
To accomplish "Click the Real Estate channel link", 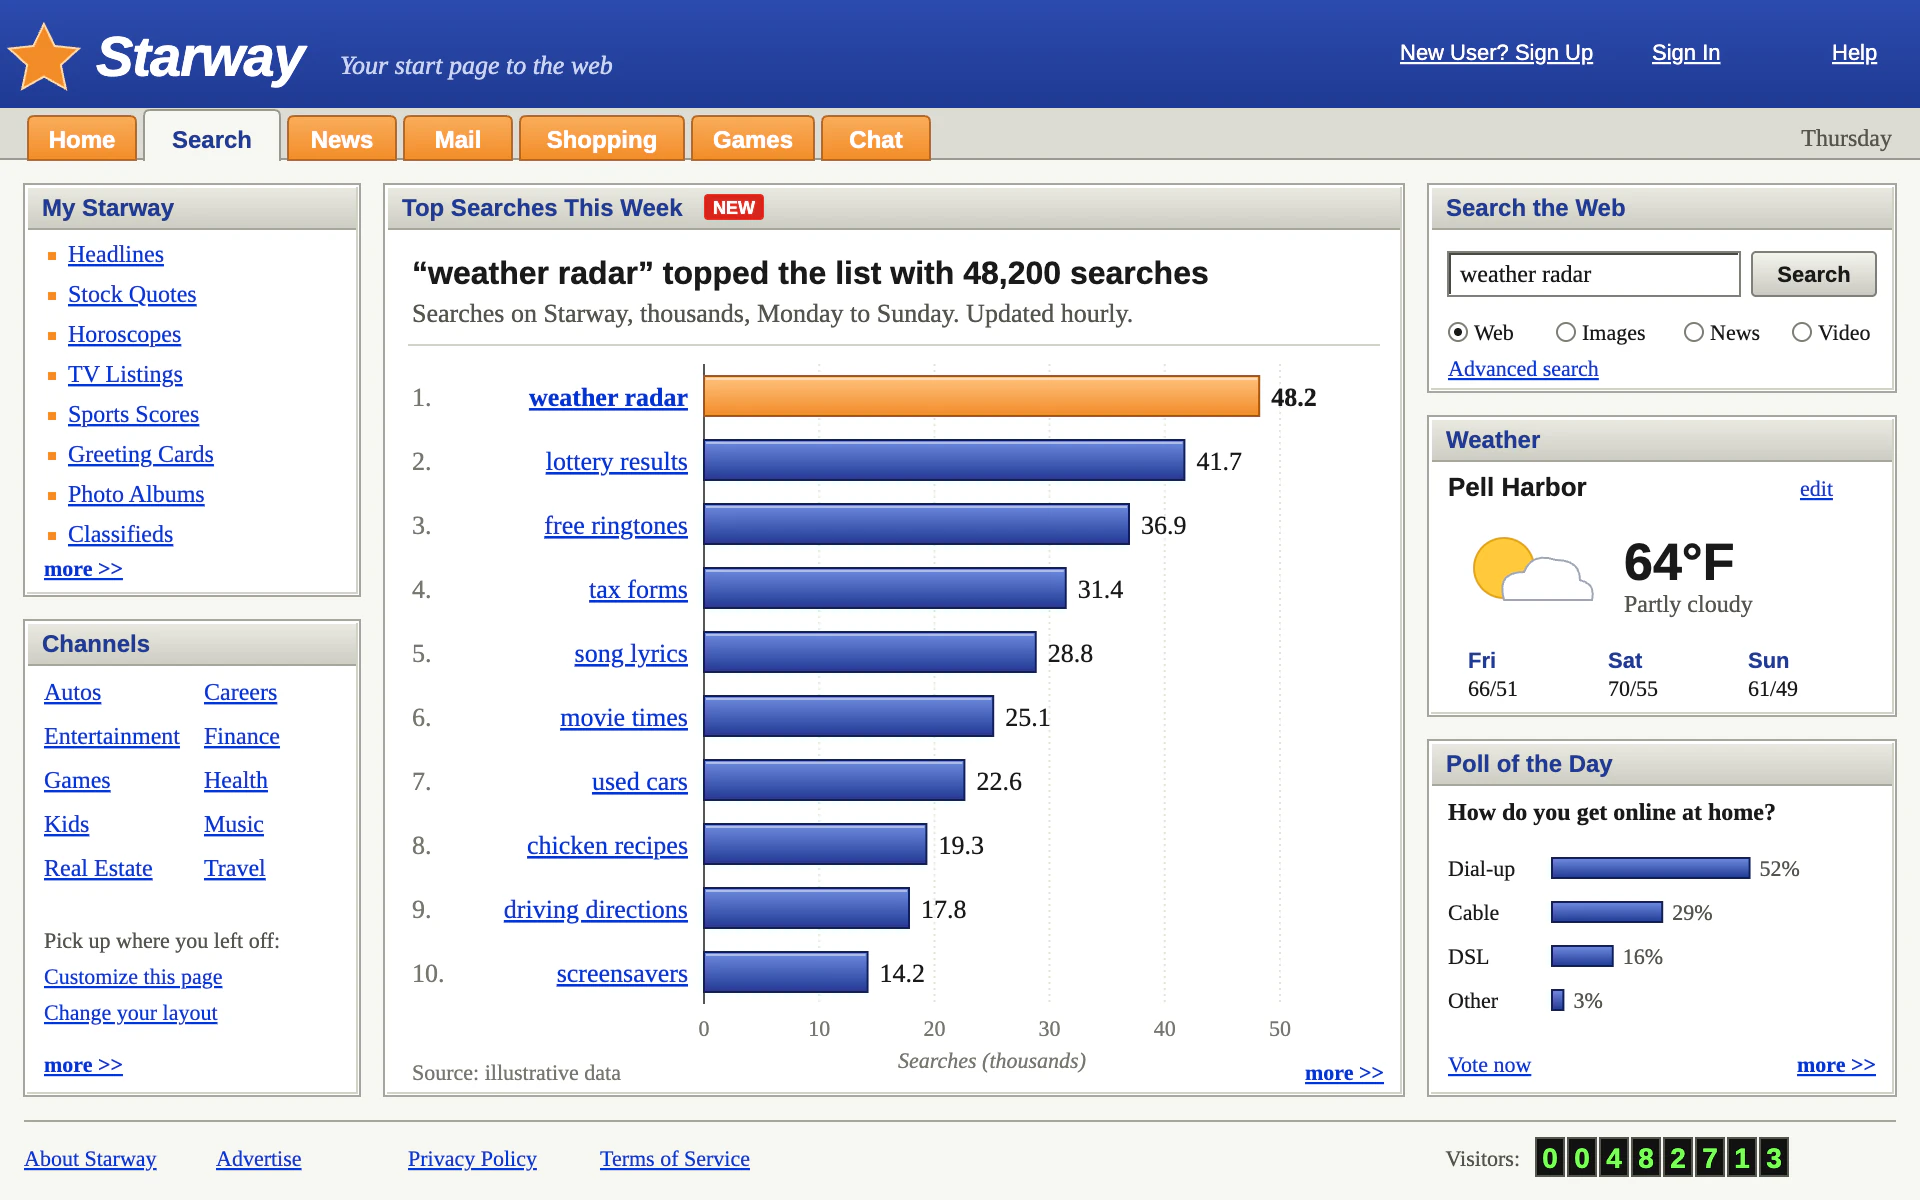I will tap(98, 869).
